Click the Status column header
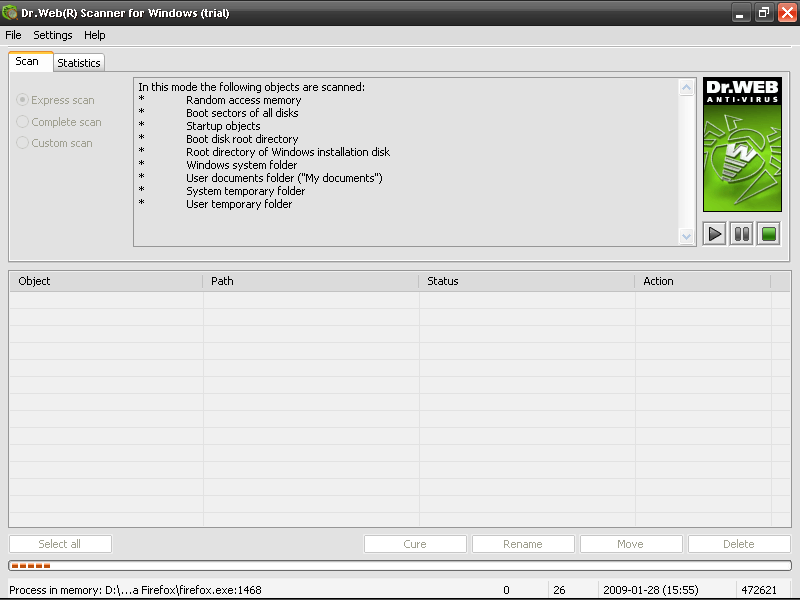 [x=526, y=281]
